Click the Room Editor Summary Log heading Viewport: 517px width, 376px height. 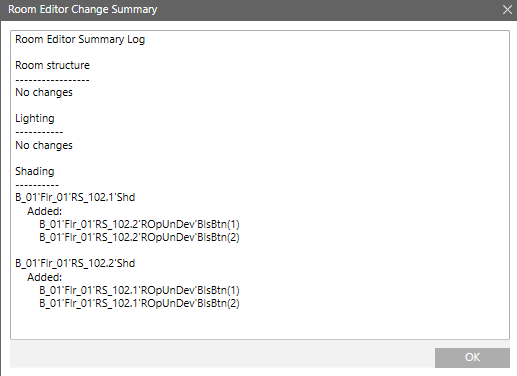(80, 39)
